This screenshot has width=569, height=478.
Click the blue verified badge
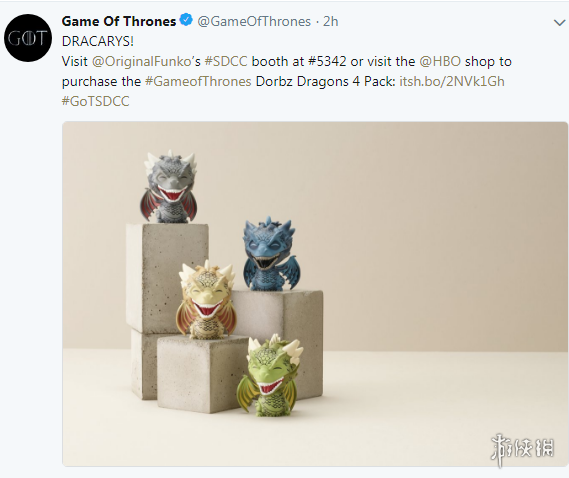click(187, 20)
